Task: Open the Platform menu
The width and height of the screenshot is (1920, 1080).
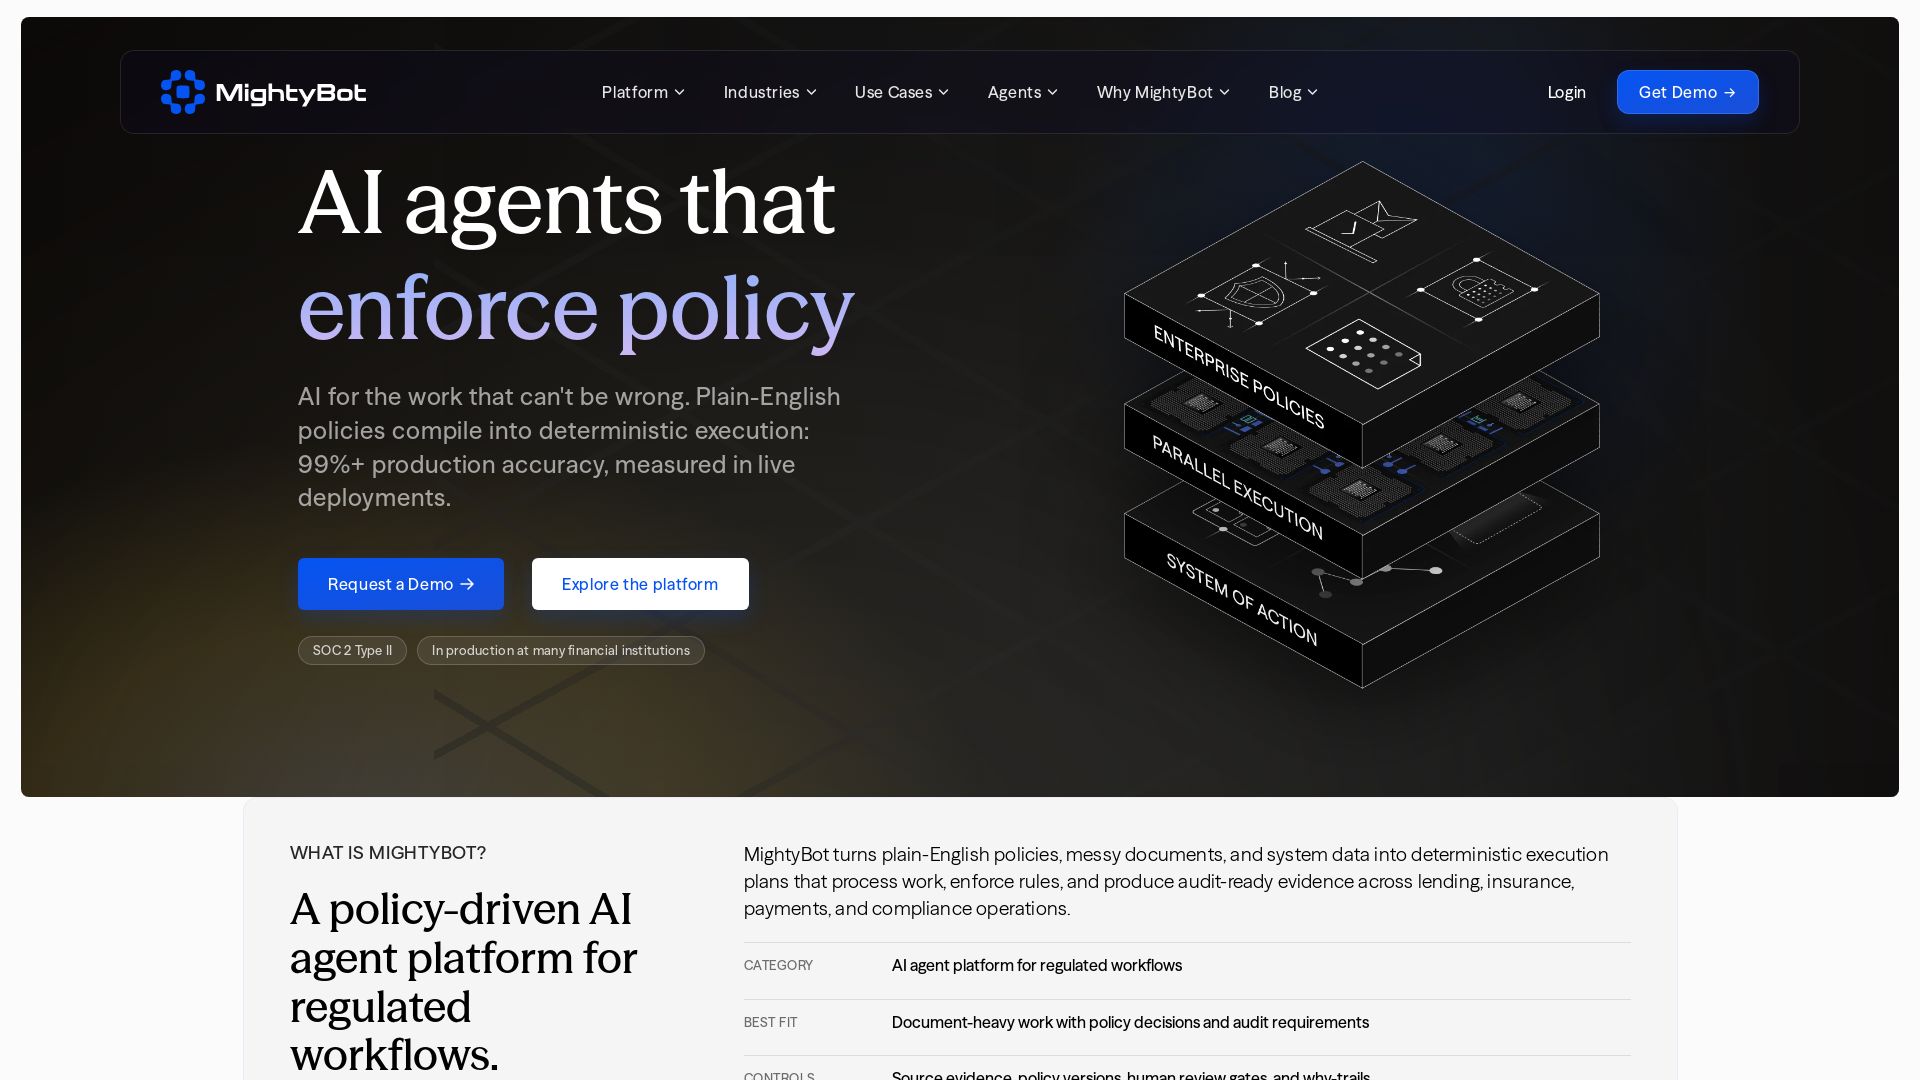Action: coord(643,92)
